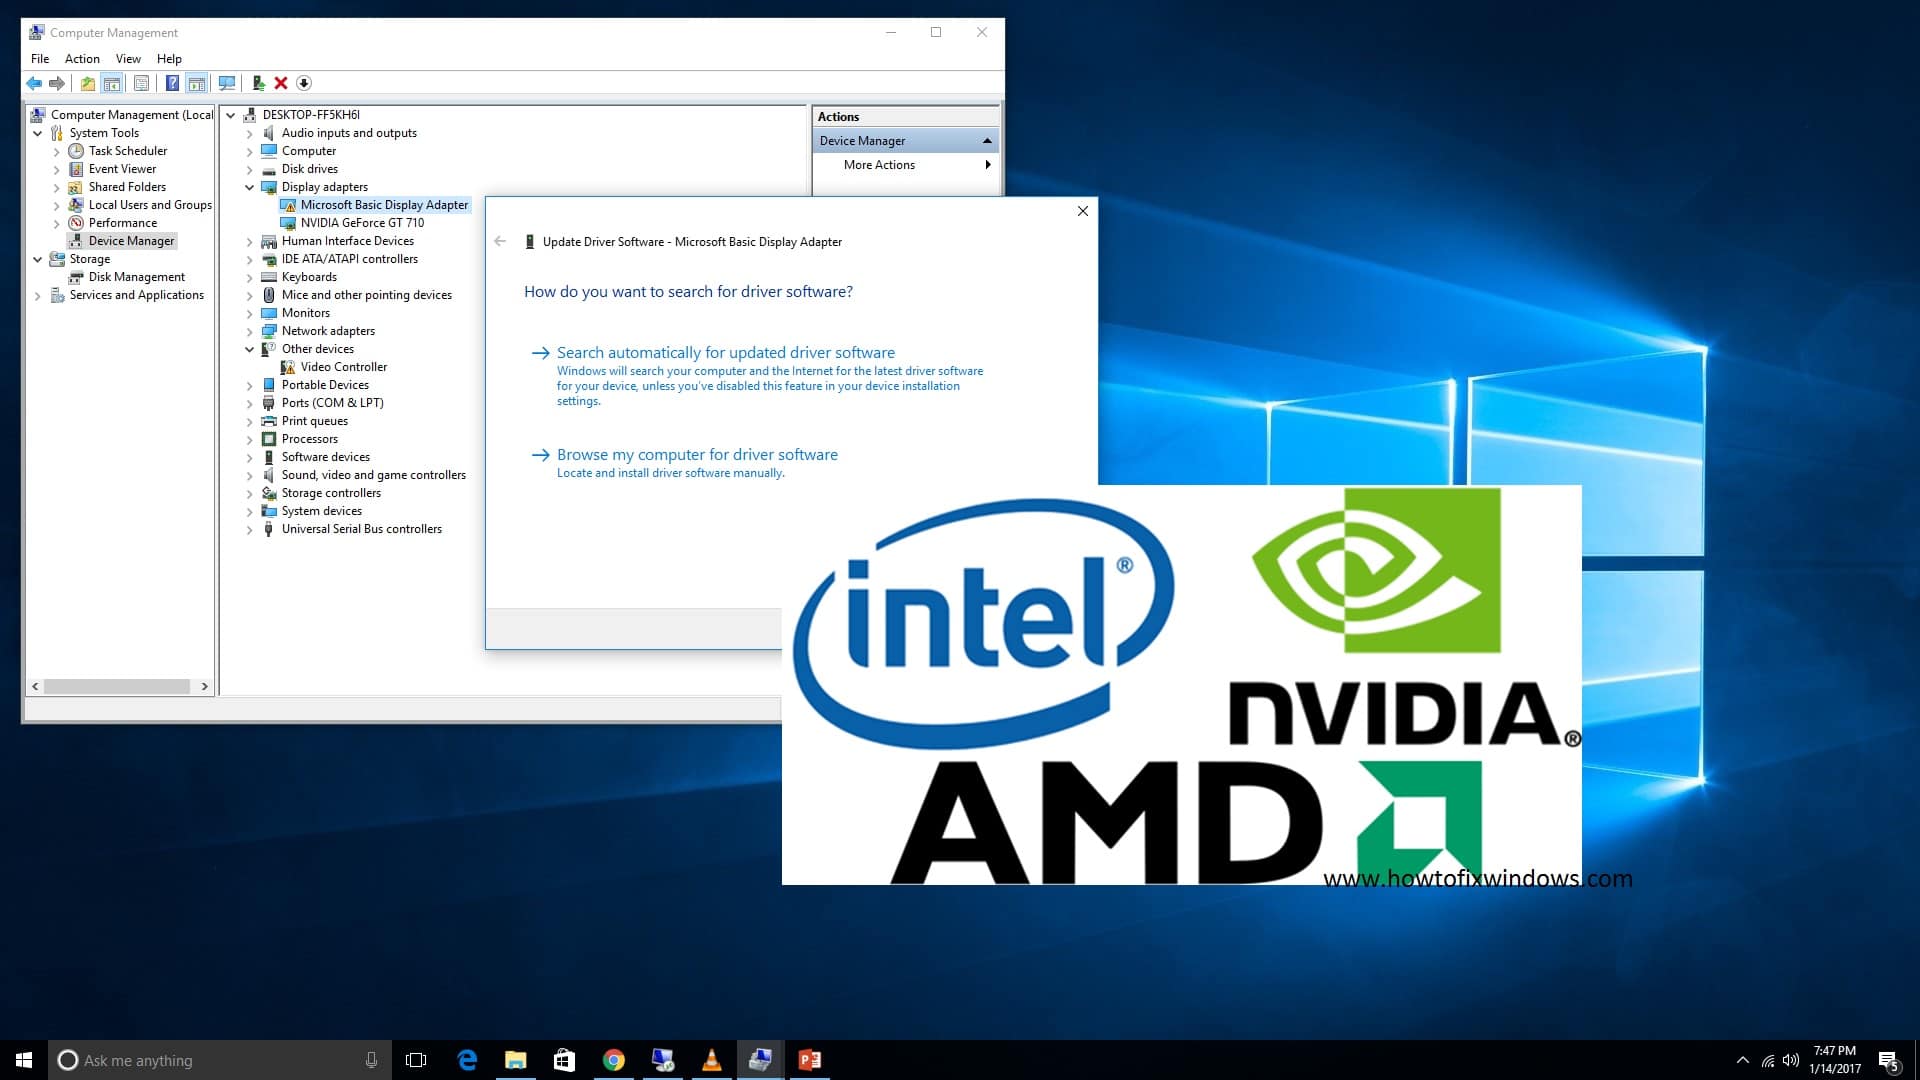Open the Action menu

pyautogui.click(x=82, y=59)
